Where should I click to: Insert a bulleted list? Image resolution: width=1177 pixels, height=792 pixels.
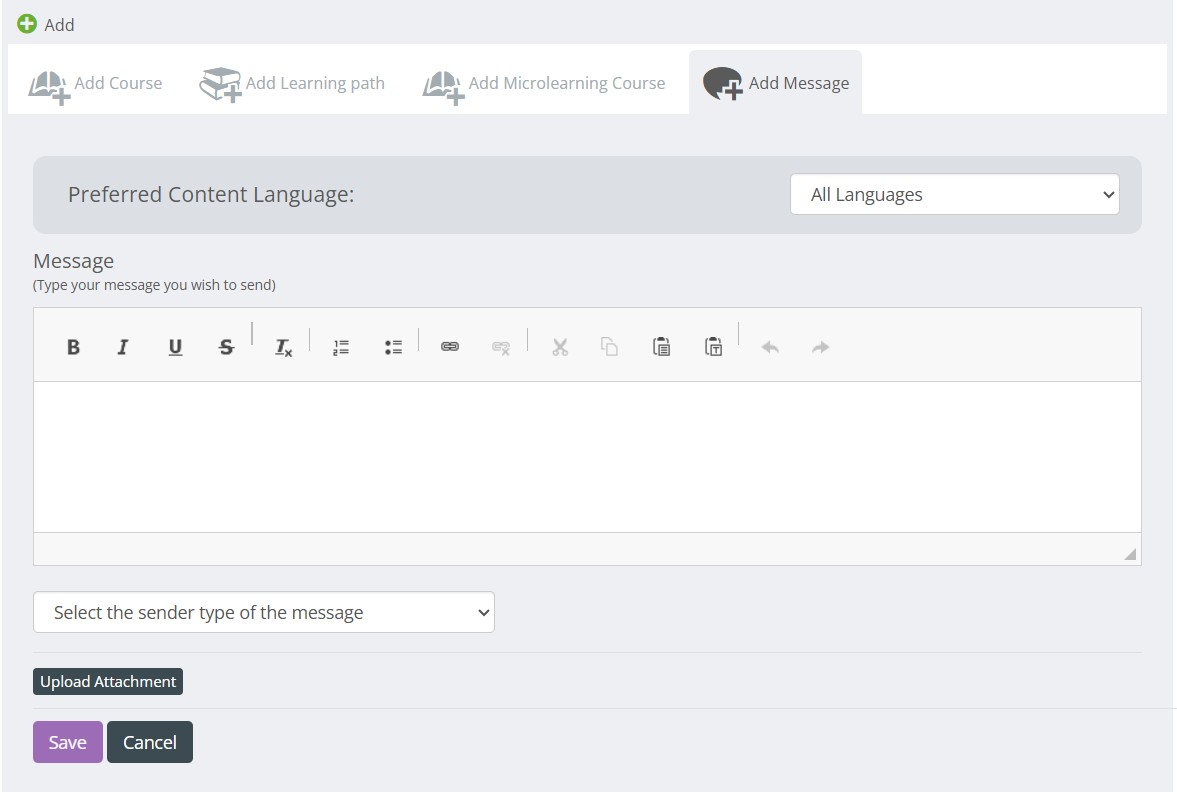tap(393, 347)
